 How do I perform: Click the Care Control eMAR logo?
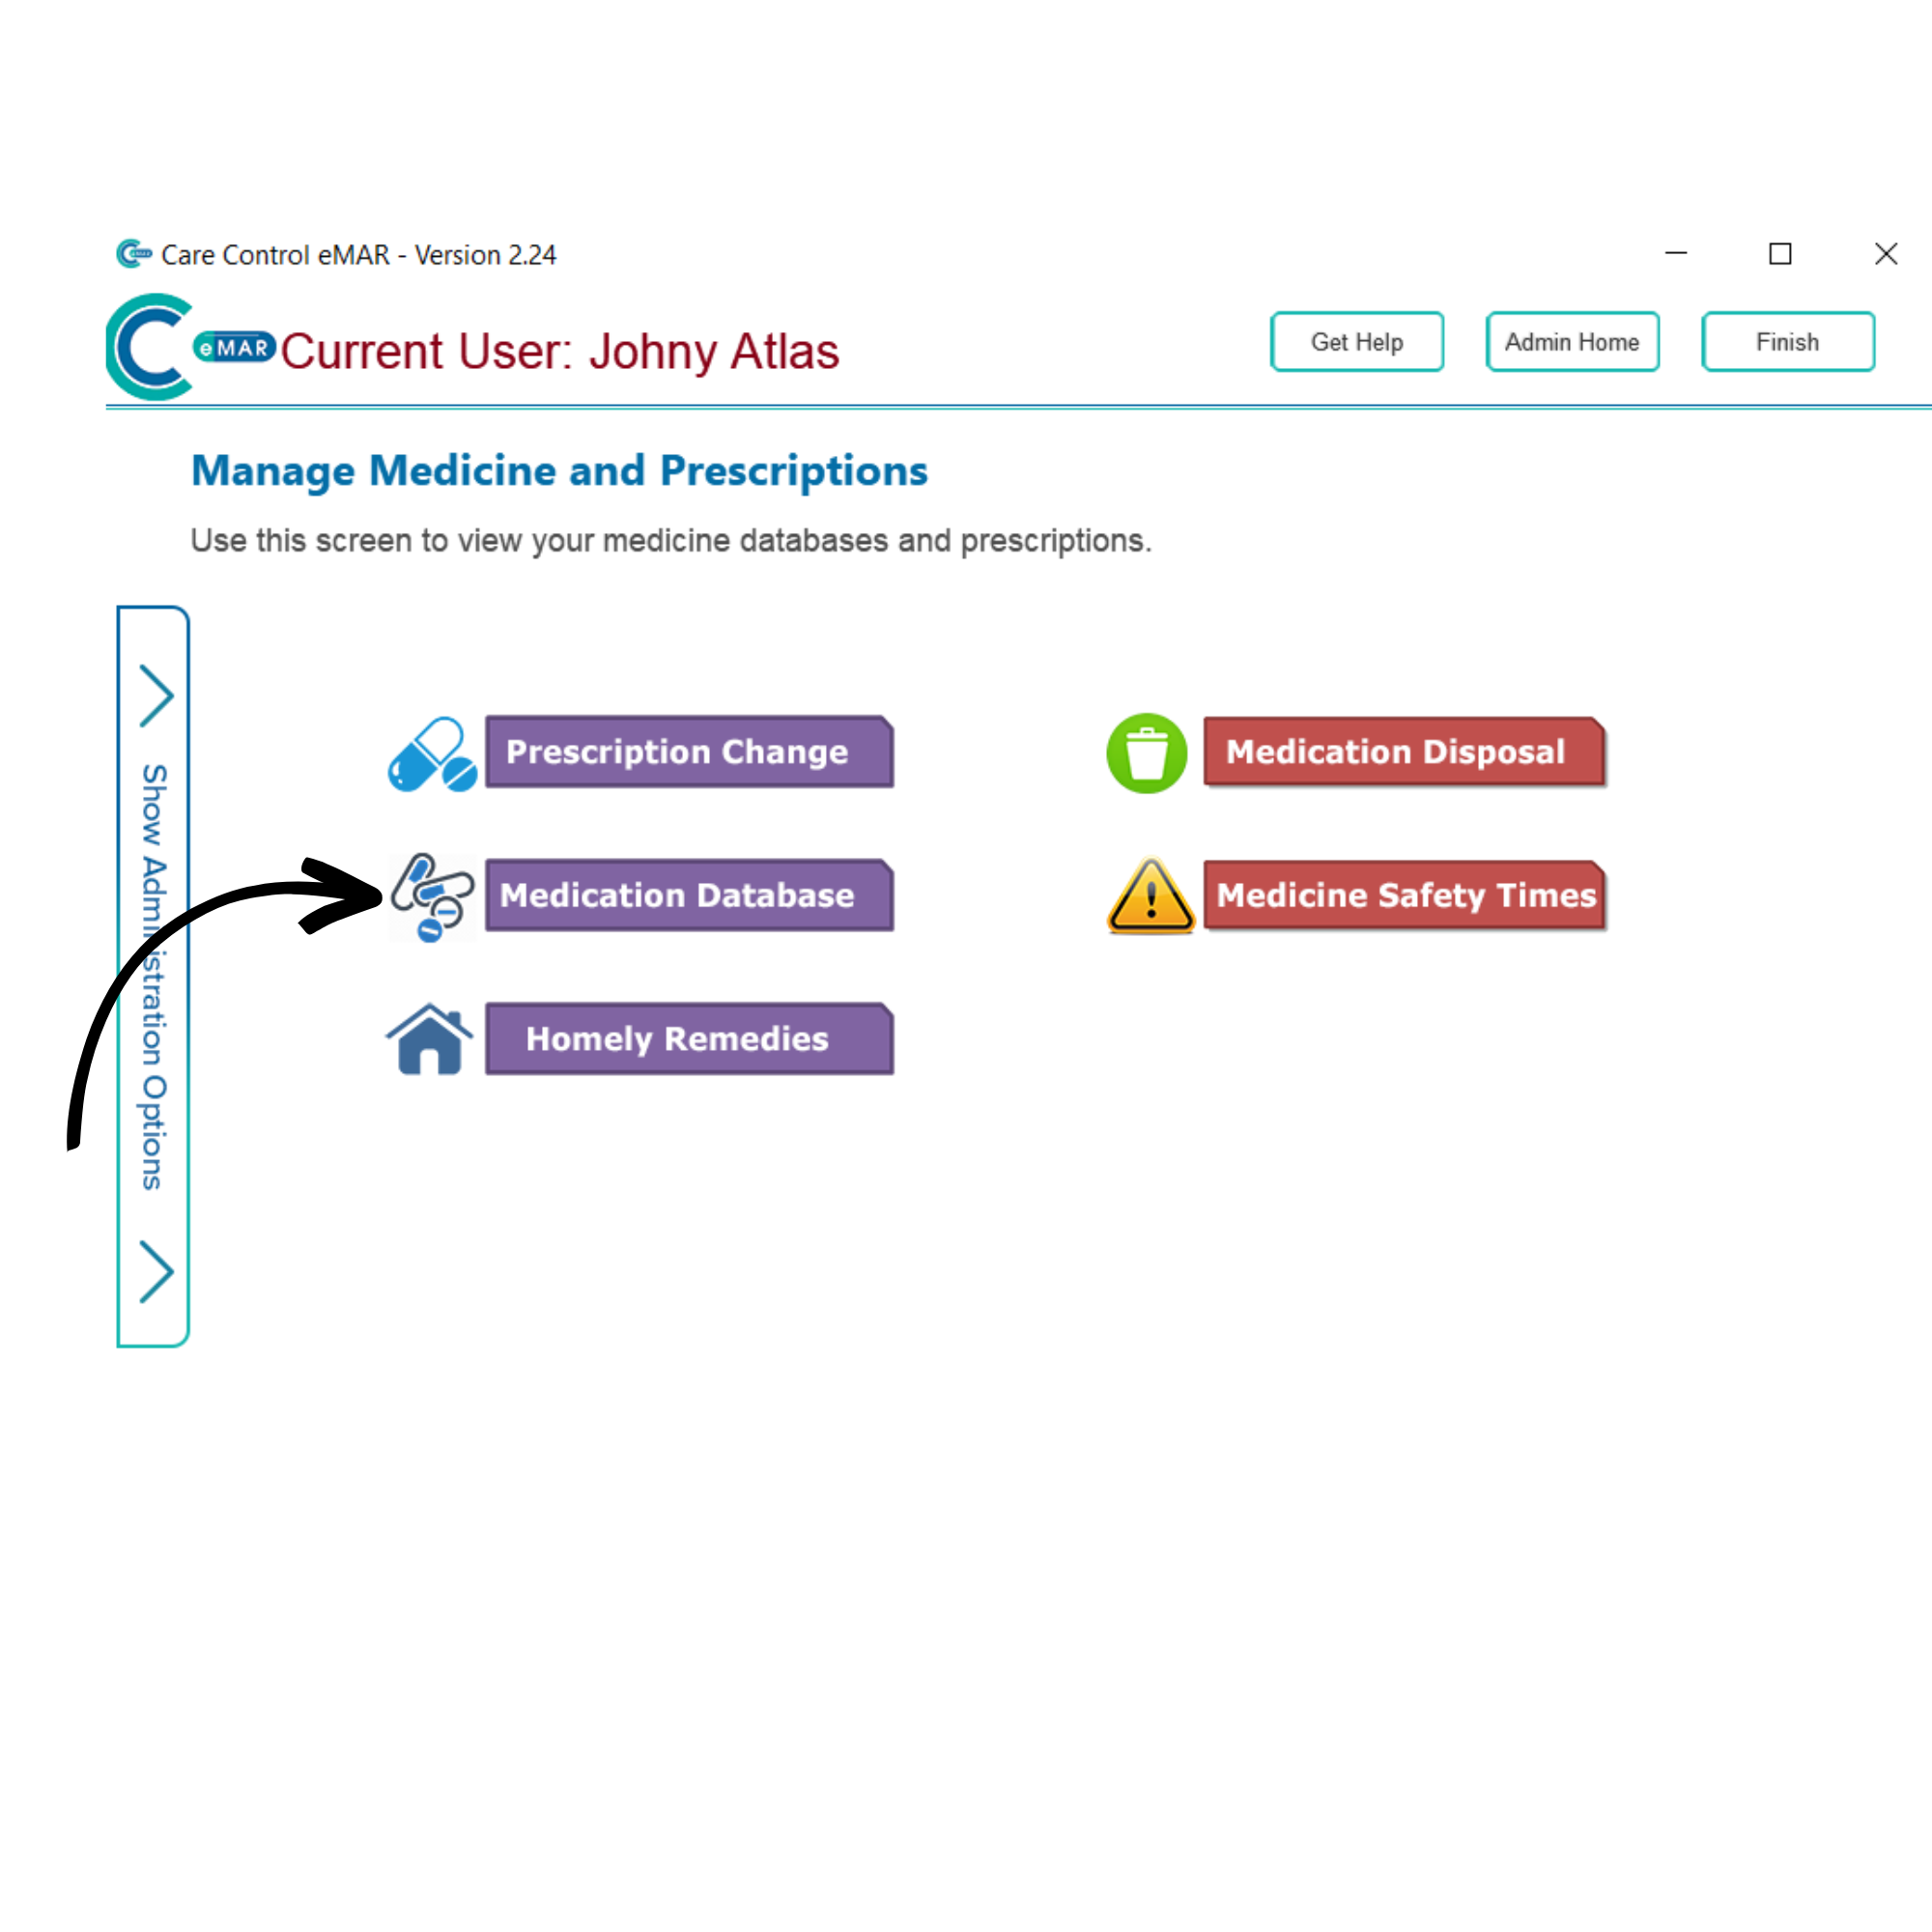tap(190, 347)
